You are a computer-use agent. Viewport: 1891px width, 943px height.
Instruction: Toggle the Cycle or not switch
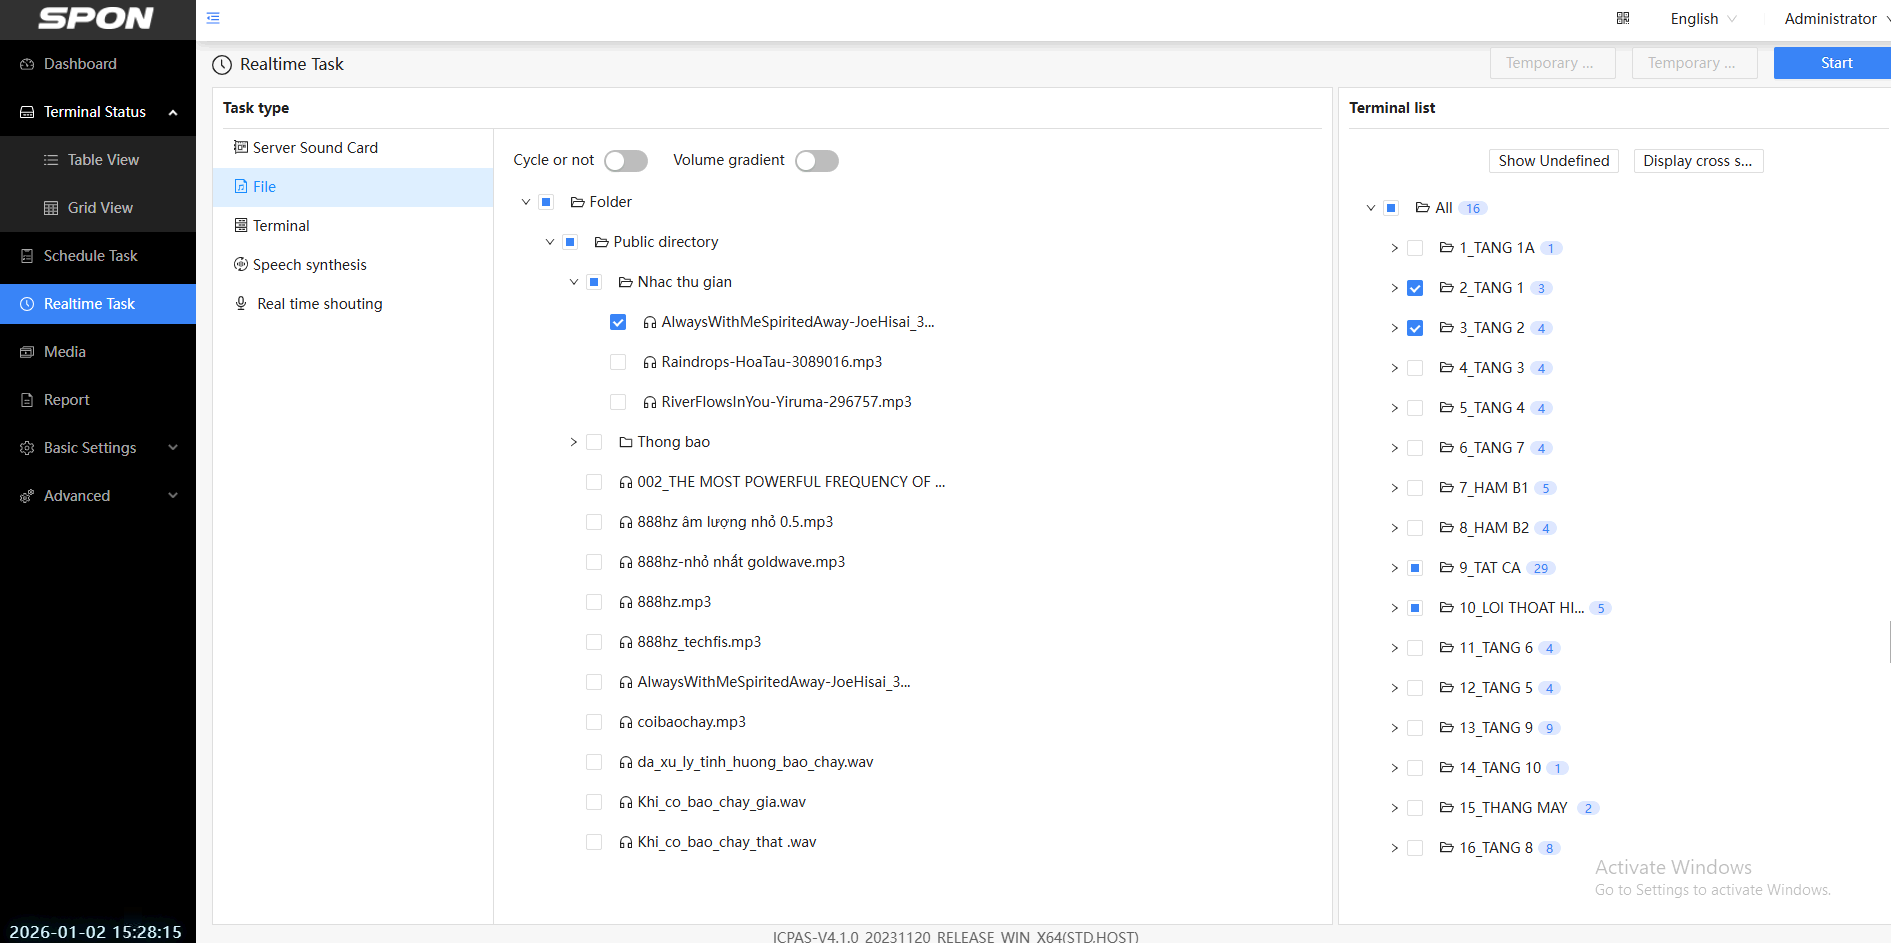[x=626, y=161]
